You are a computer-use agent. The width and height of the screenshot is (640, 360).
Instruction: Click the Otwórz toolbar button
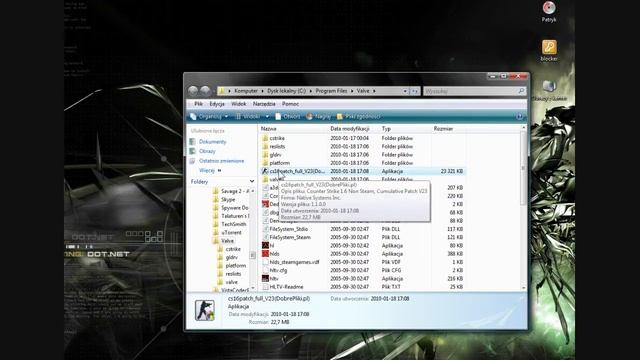(x=288, y=117)
